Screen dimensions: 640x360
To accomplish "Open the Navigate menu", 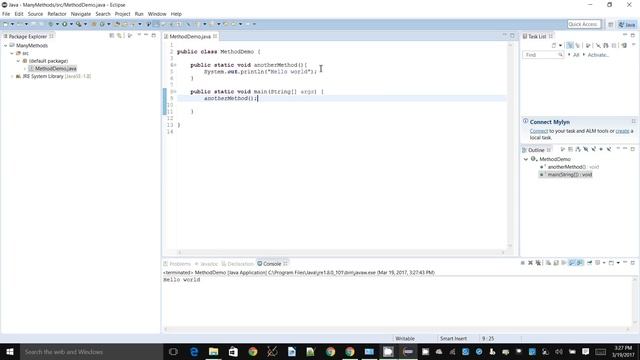I will coord(81,14).
